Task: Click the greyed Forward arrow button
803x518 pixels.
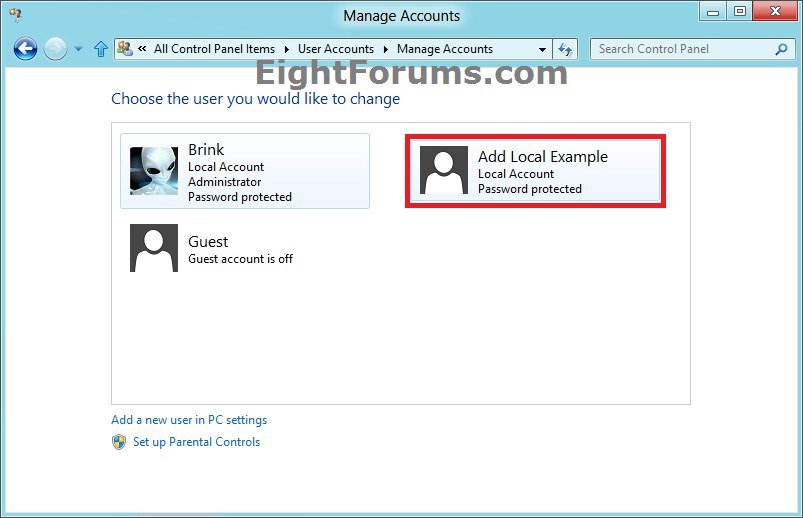Action: (55, 49)
